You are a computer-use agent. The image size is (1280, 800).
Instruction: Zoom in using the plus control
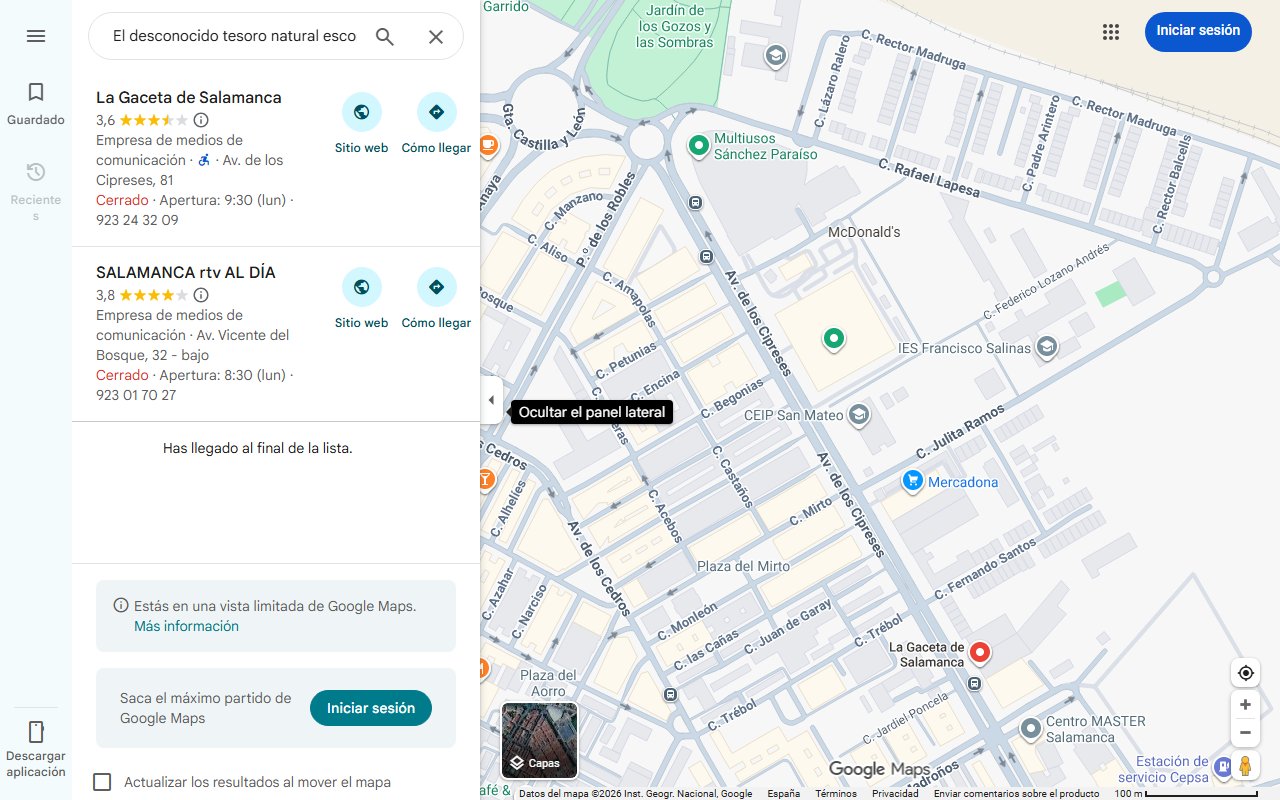pyautogui.click(x=1245, y=704)
